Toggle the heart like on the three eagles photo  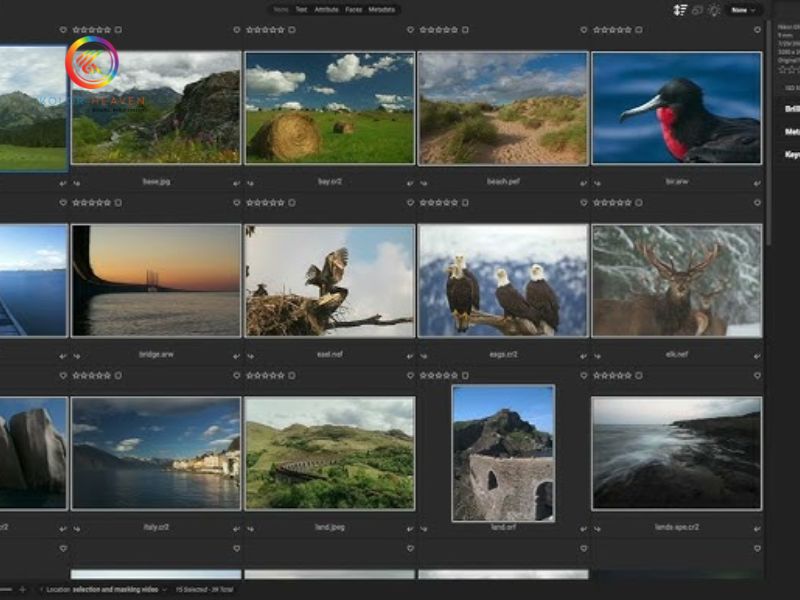coord(584,203)
